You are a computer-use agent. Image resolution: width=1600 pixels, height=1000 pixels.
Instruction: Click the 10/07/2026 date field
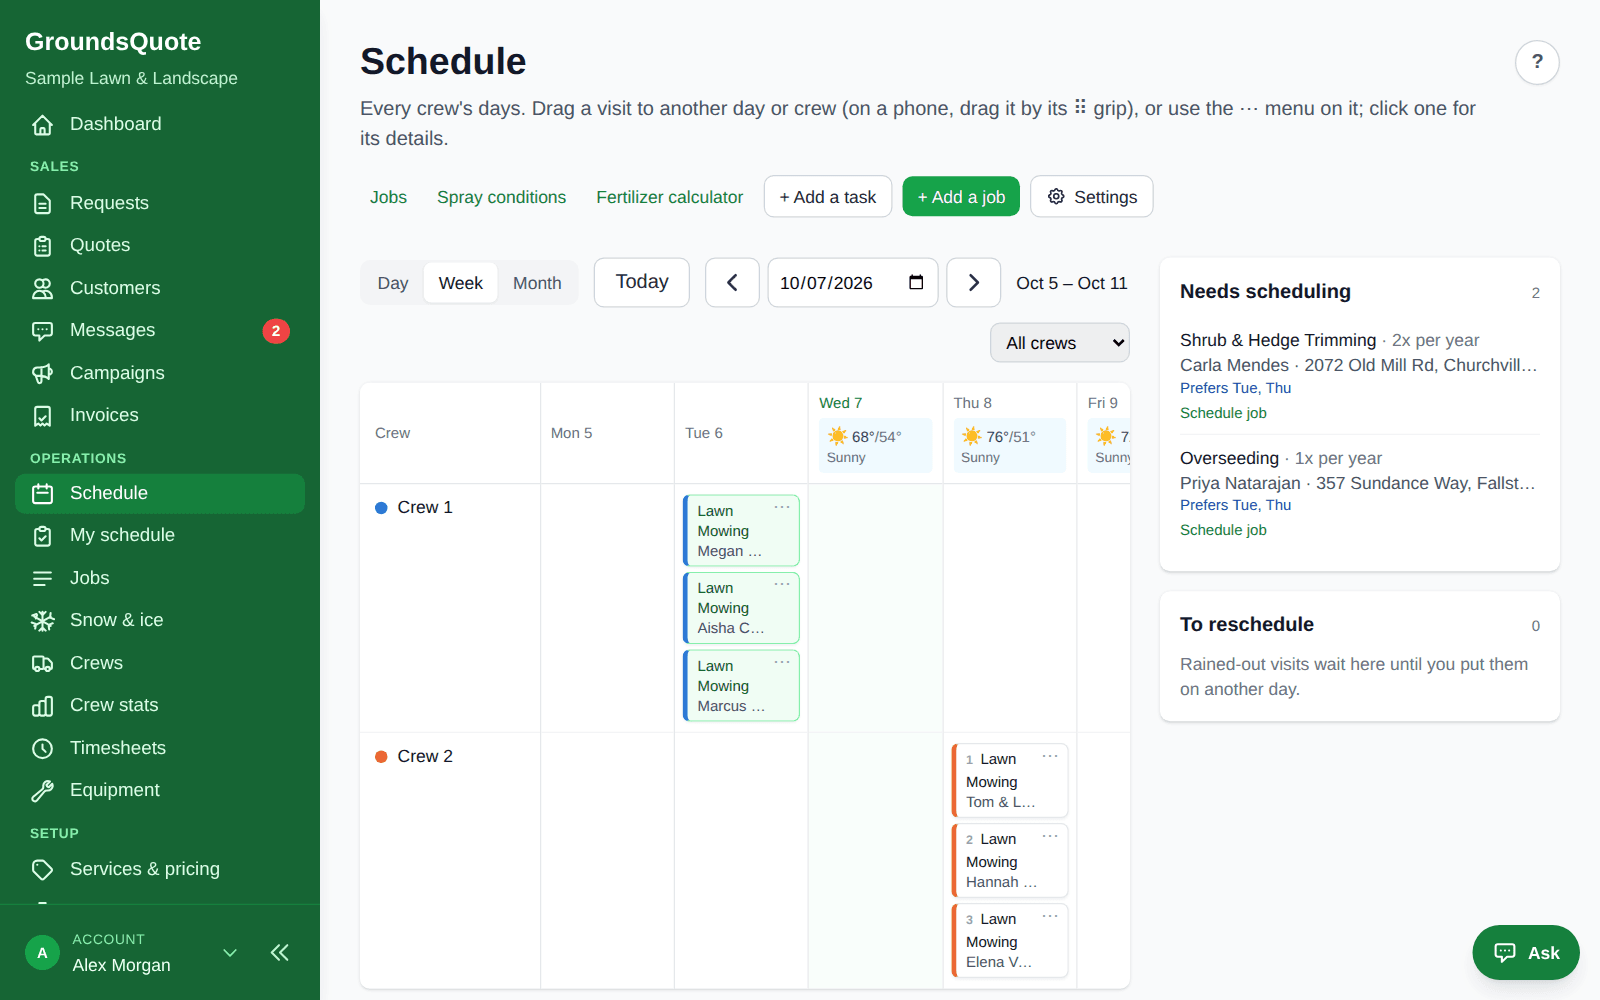[853, 283]
